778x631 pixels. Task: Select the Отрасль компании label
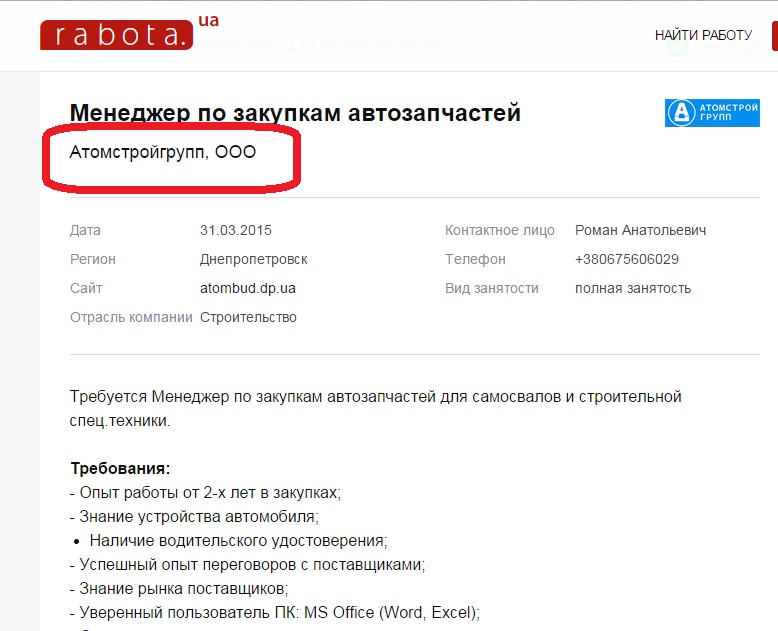(131, 317)
